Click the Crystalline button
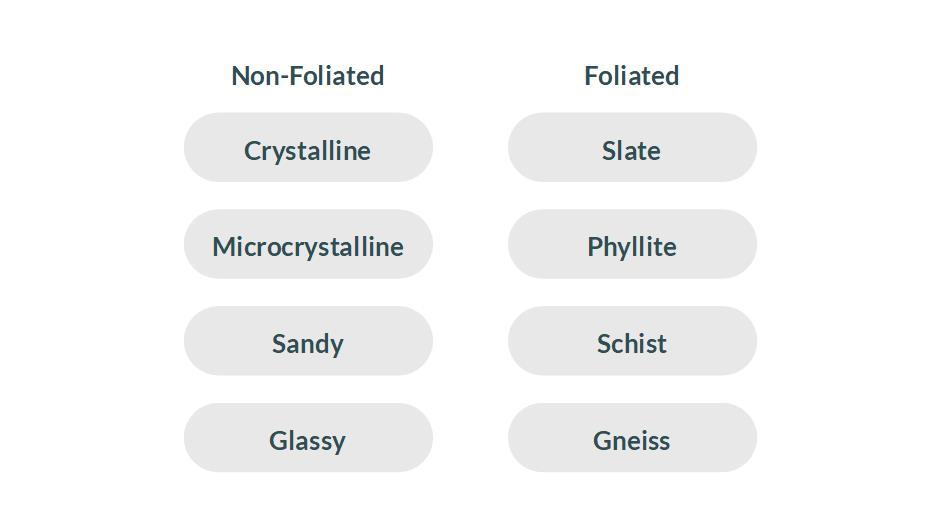The height and width of the screenshot is (526, 940). coord(308,148)
